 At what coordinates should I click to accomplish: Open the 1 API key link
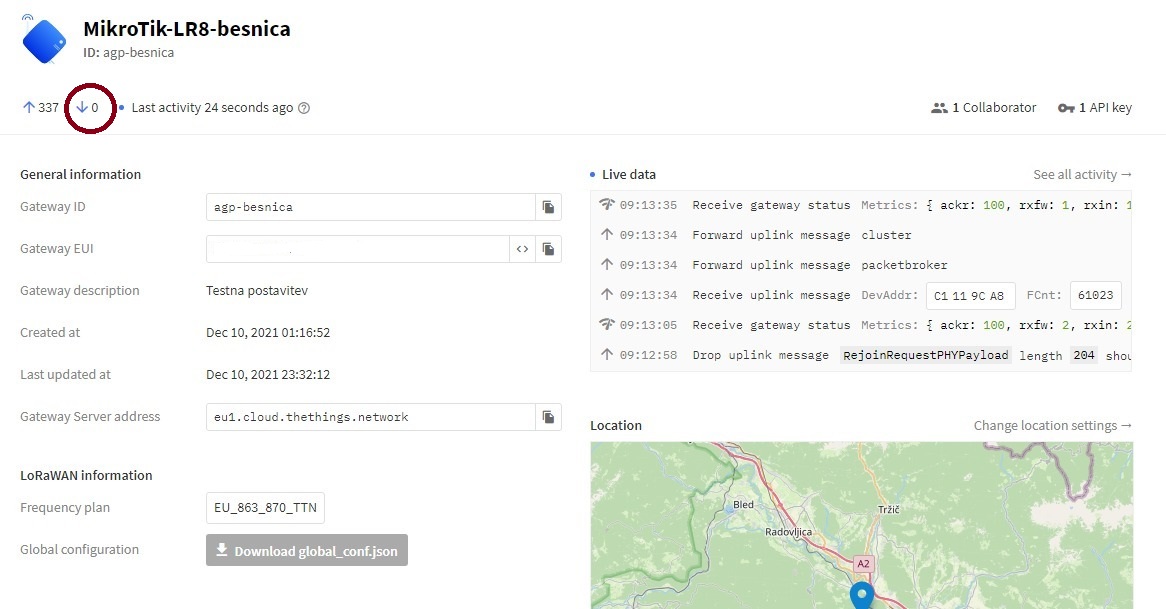pyautogui.click(x=1095, y=108)
